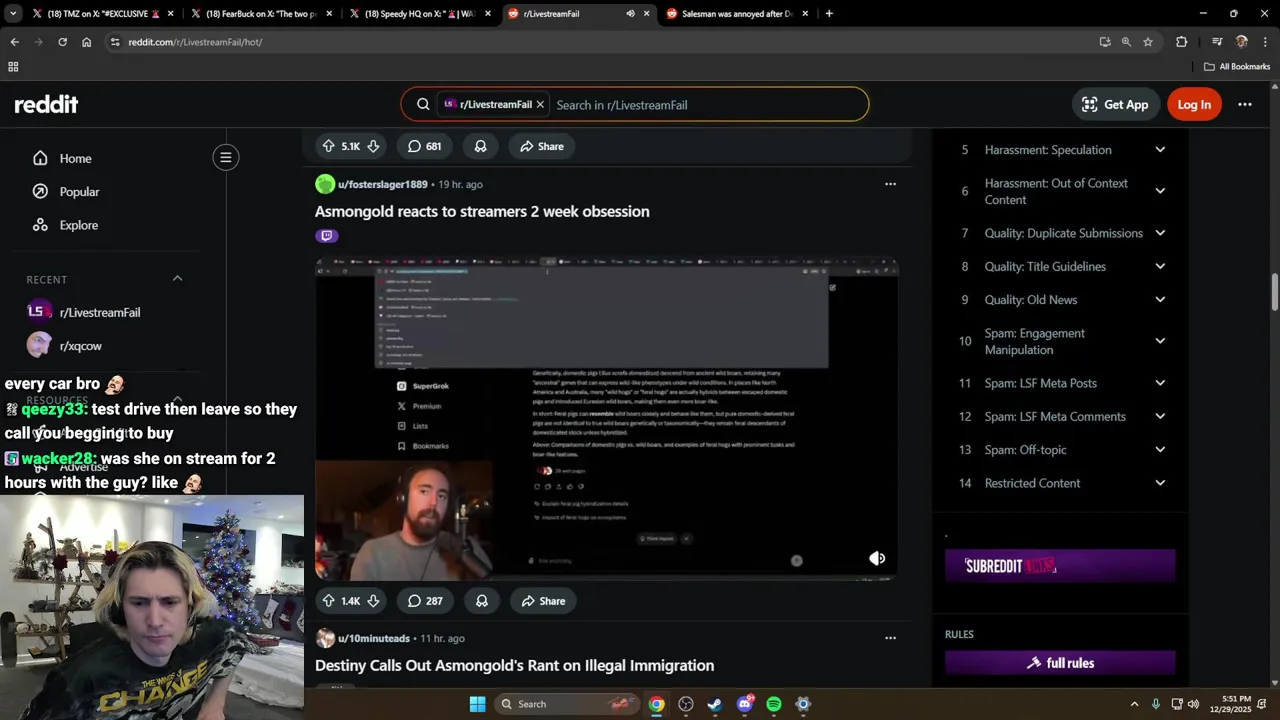This screenshot has height=720, width=1280.
Task: Open the 287 comments on Asmongold post
Action: click(424, 601)
